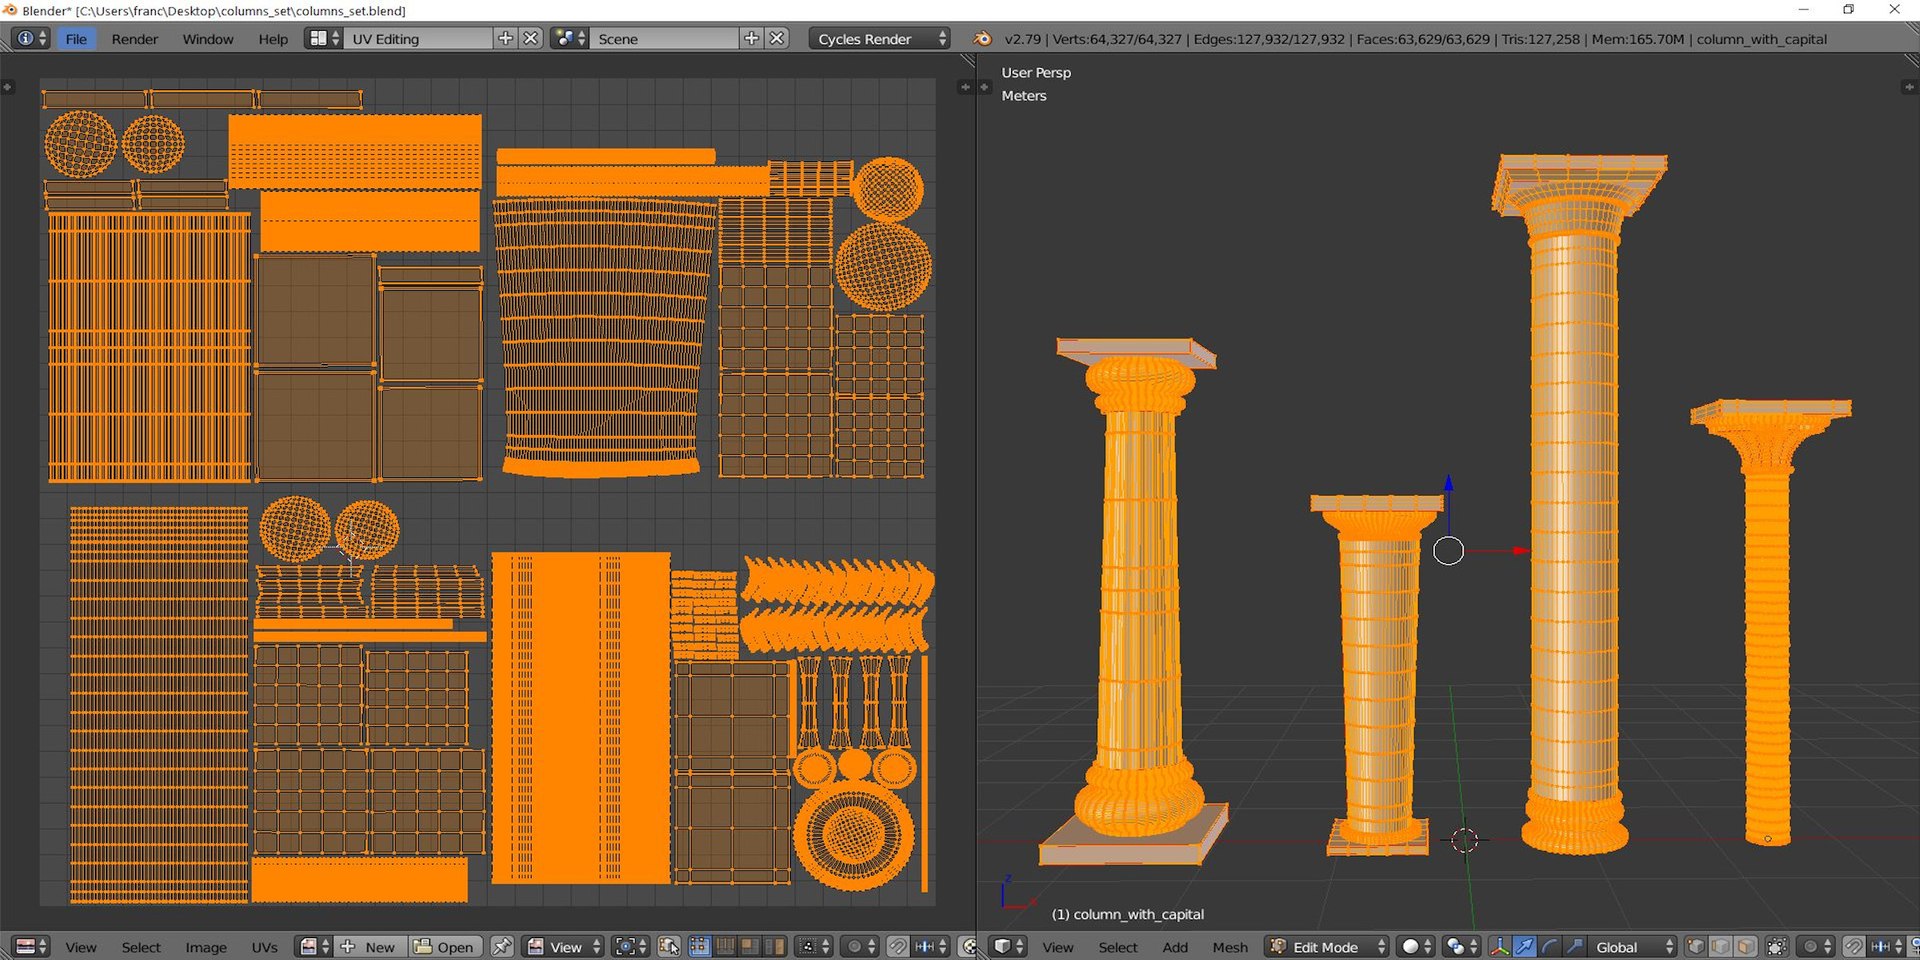This screenshot has height=960, width=1920.
Task: Open the Cycles Render engine dropdown
Action: [x=880, y=38]
